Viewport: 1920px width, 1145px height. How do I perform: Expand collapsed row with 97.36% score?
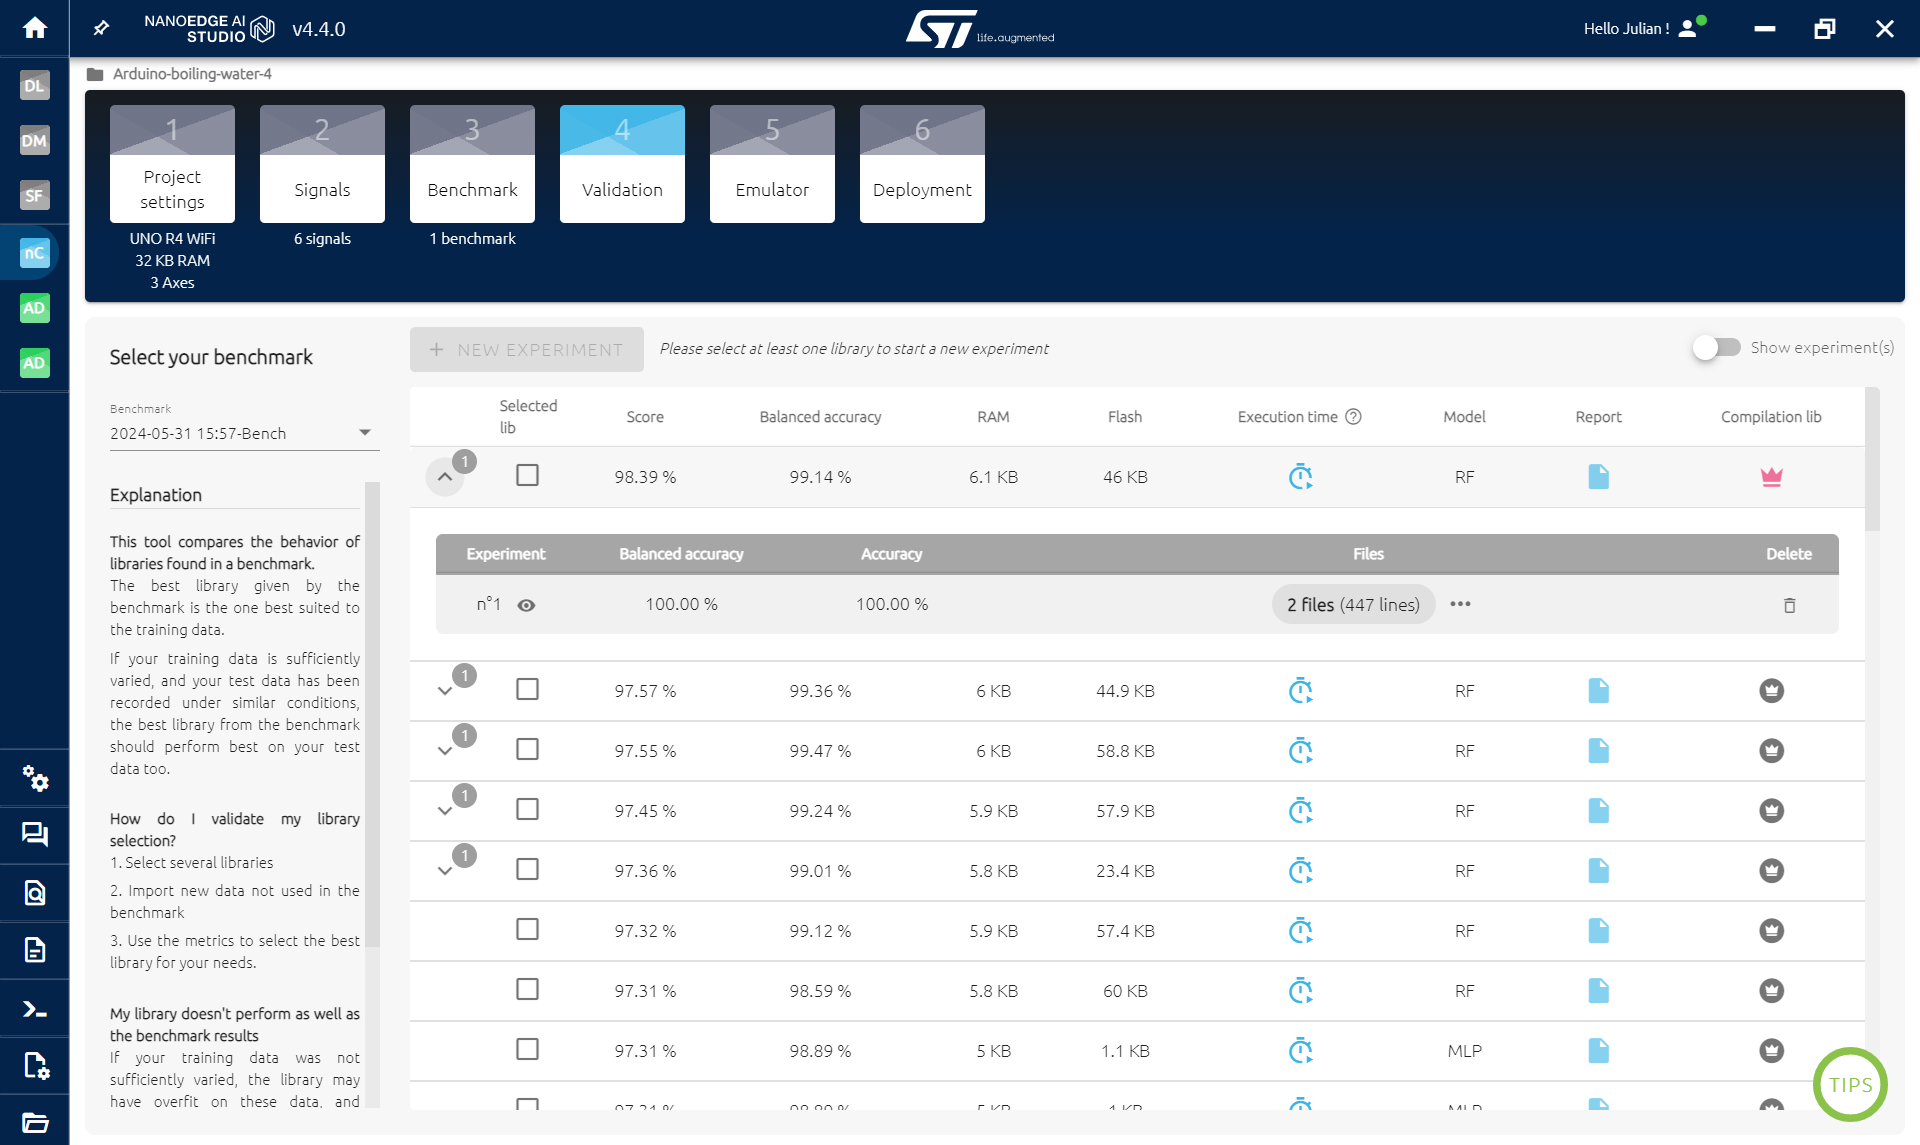pyautogui.click(x=446, y=870)
